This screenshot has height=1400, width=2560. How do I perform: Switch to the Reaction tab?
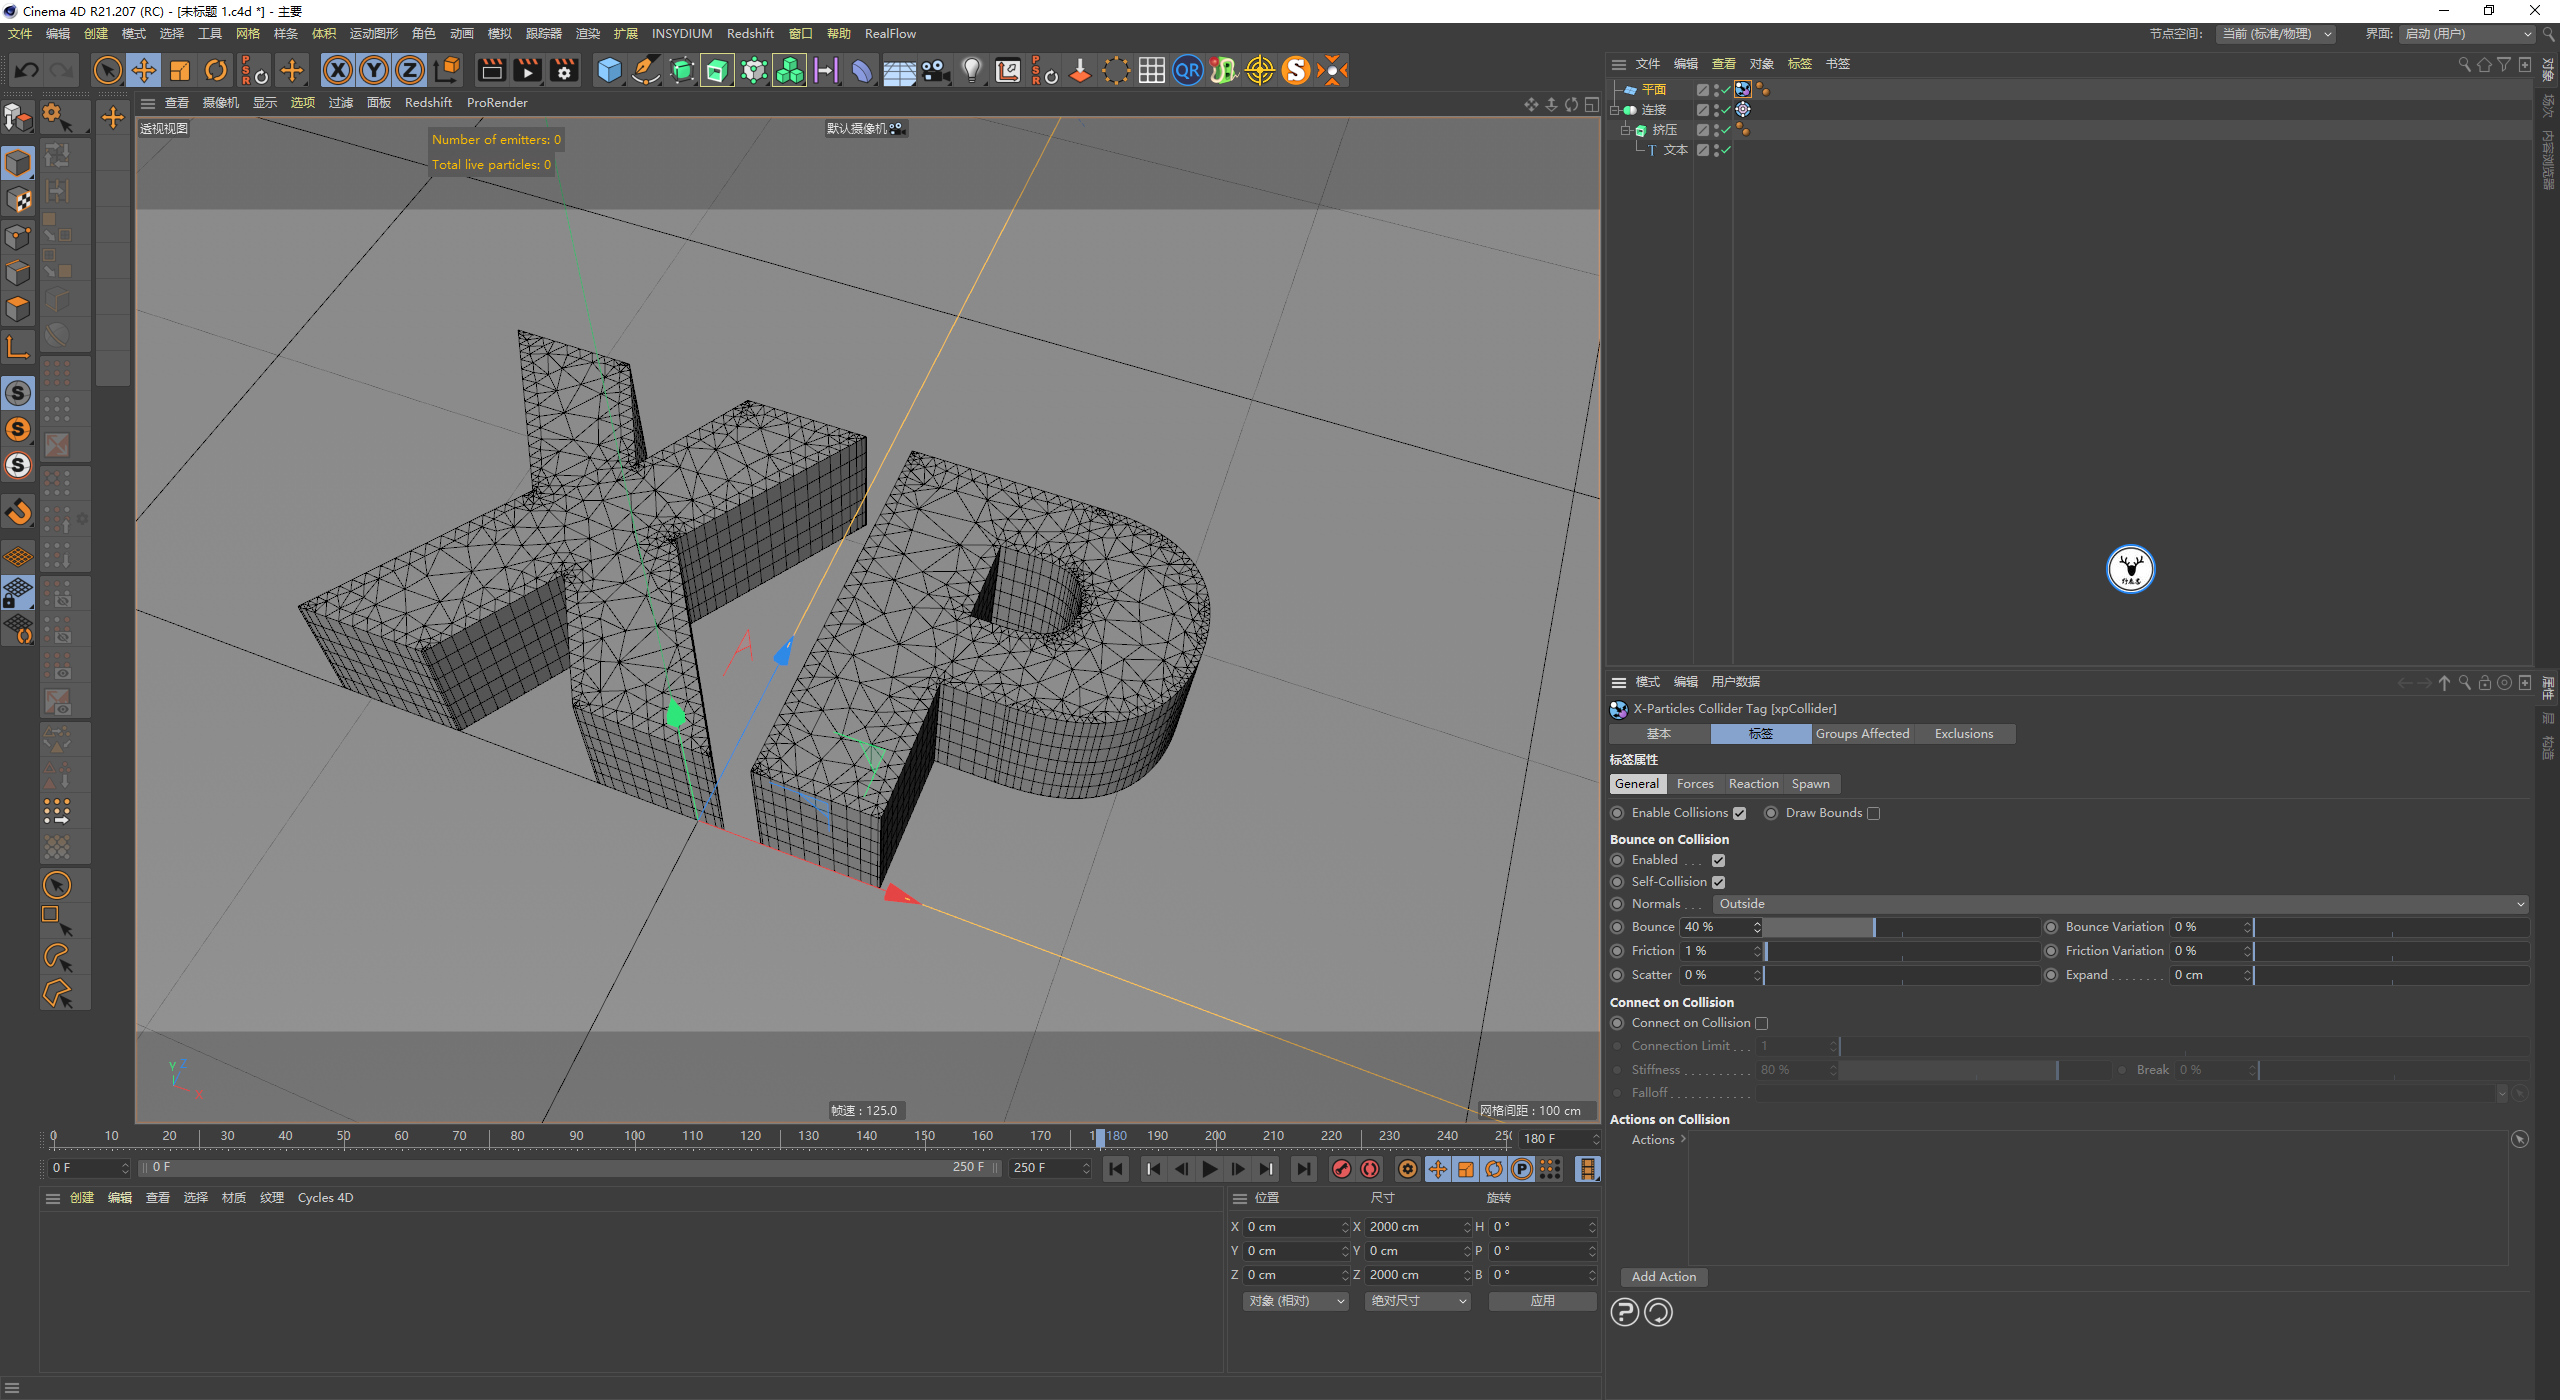pyautogui.click(x=1753, y=784)
